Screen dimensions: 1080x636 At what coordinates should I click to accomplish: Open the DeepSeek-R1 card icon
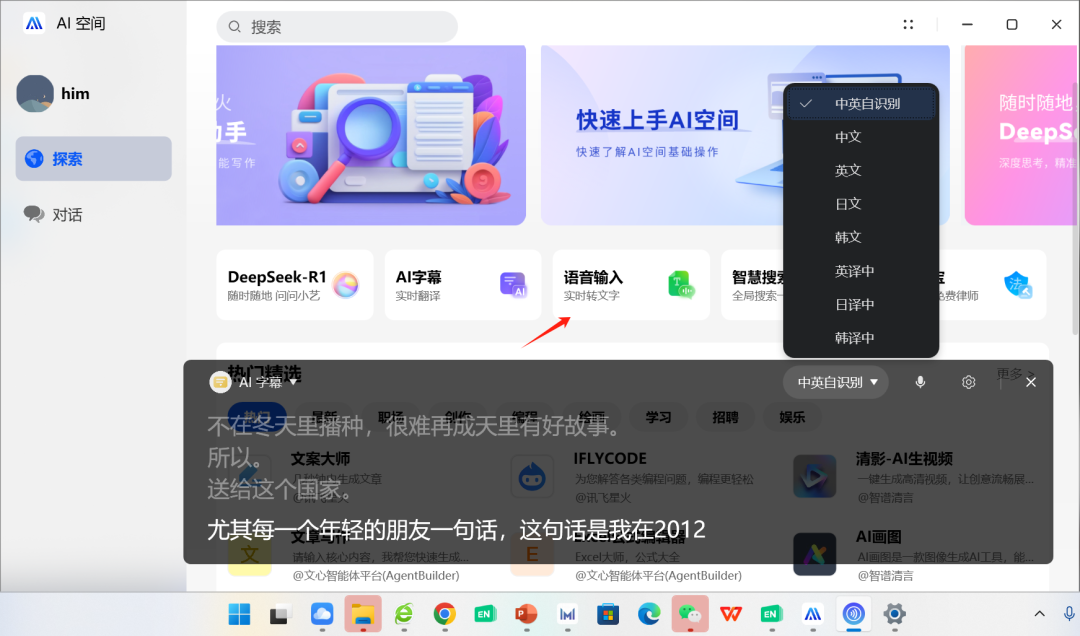(x=347, y=285)
